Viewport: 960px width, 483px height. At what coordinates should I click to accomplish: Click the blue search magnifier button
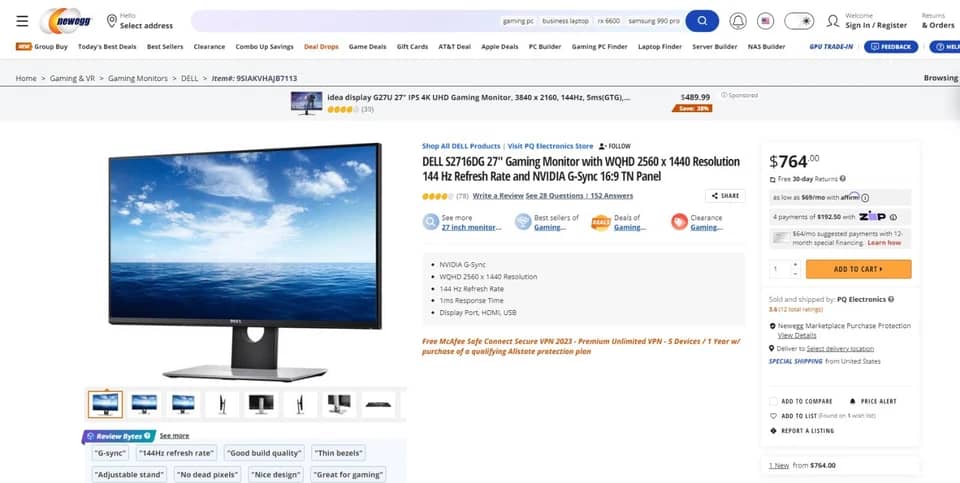point(702,21)
